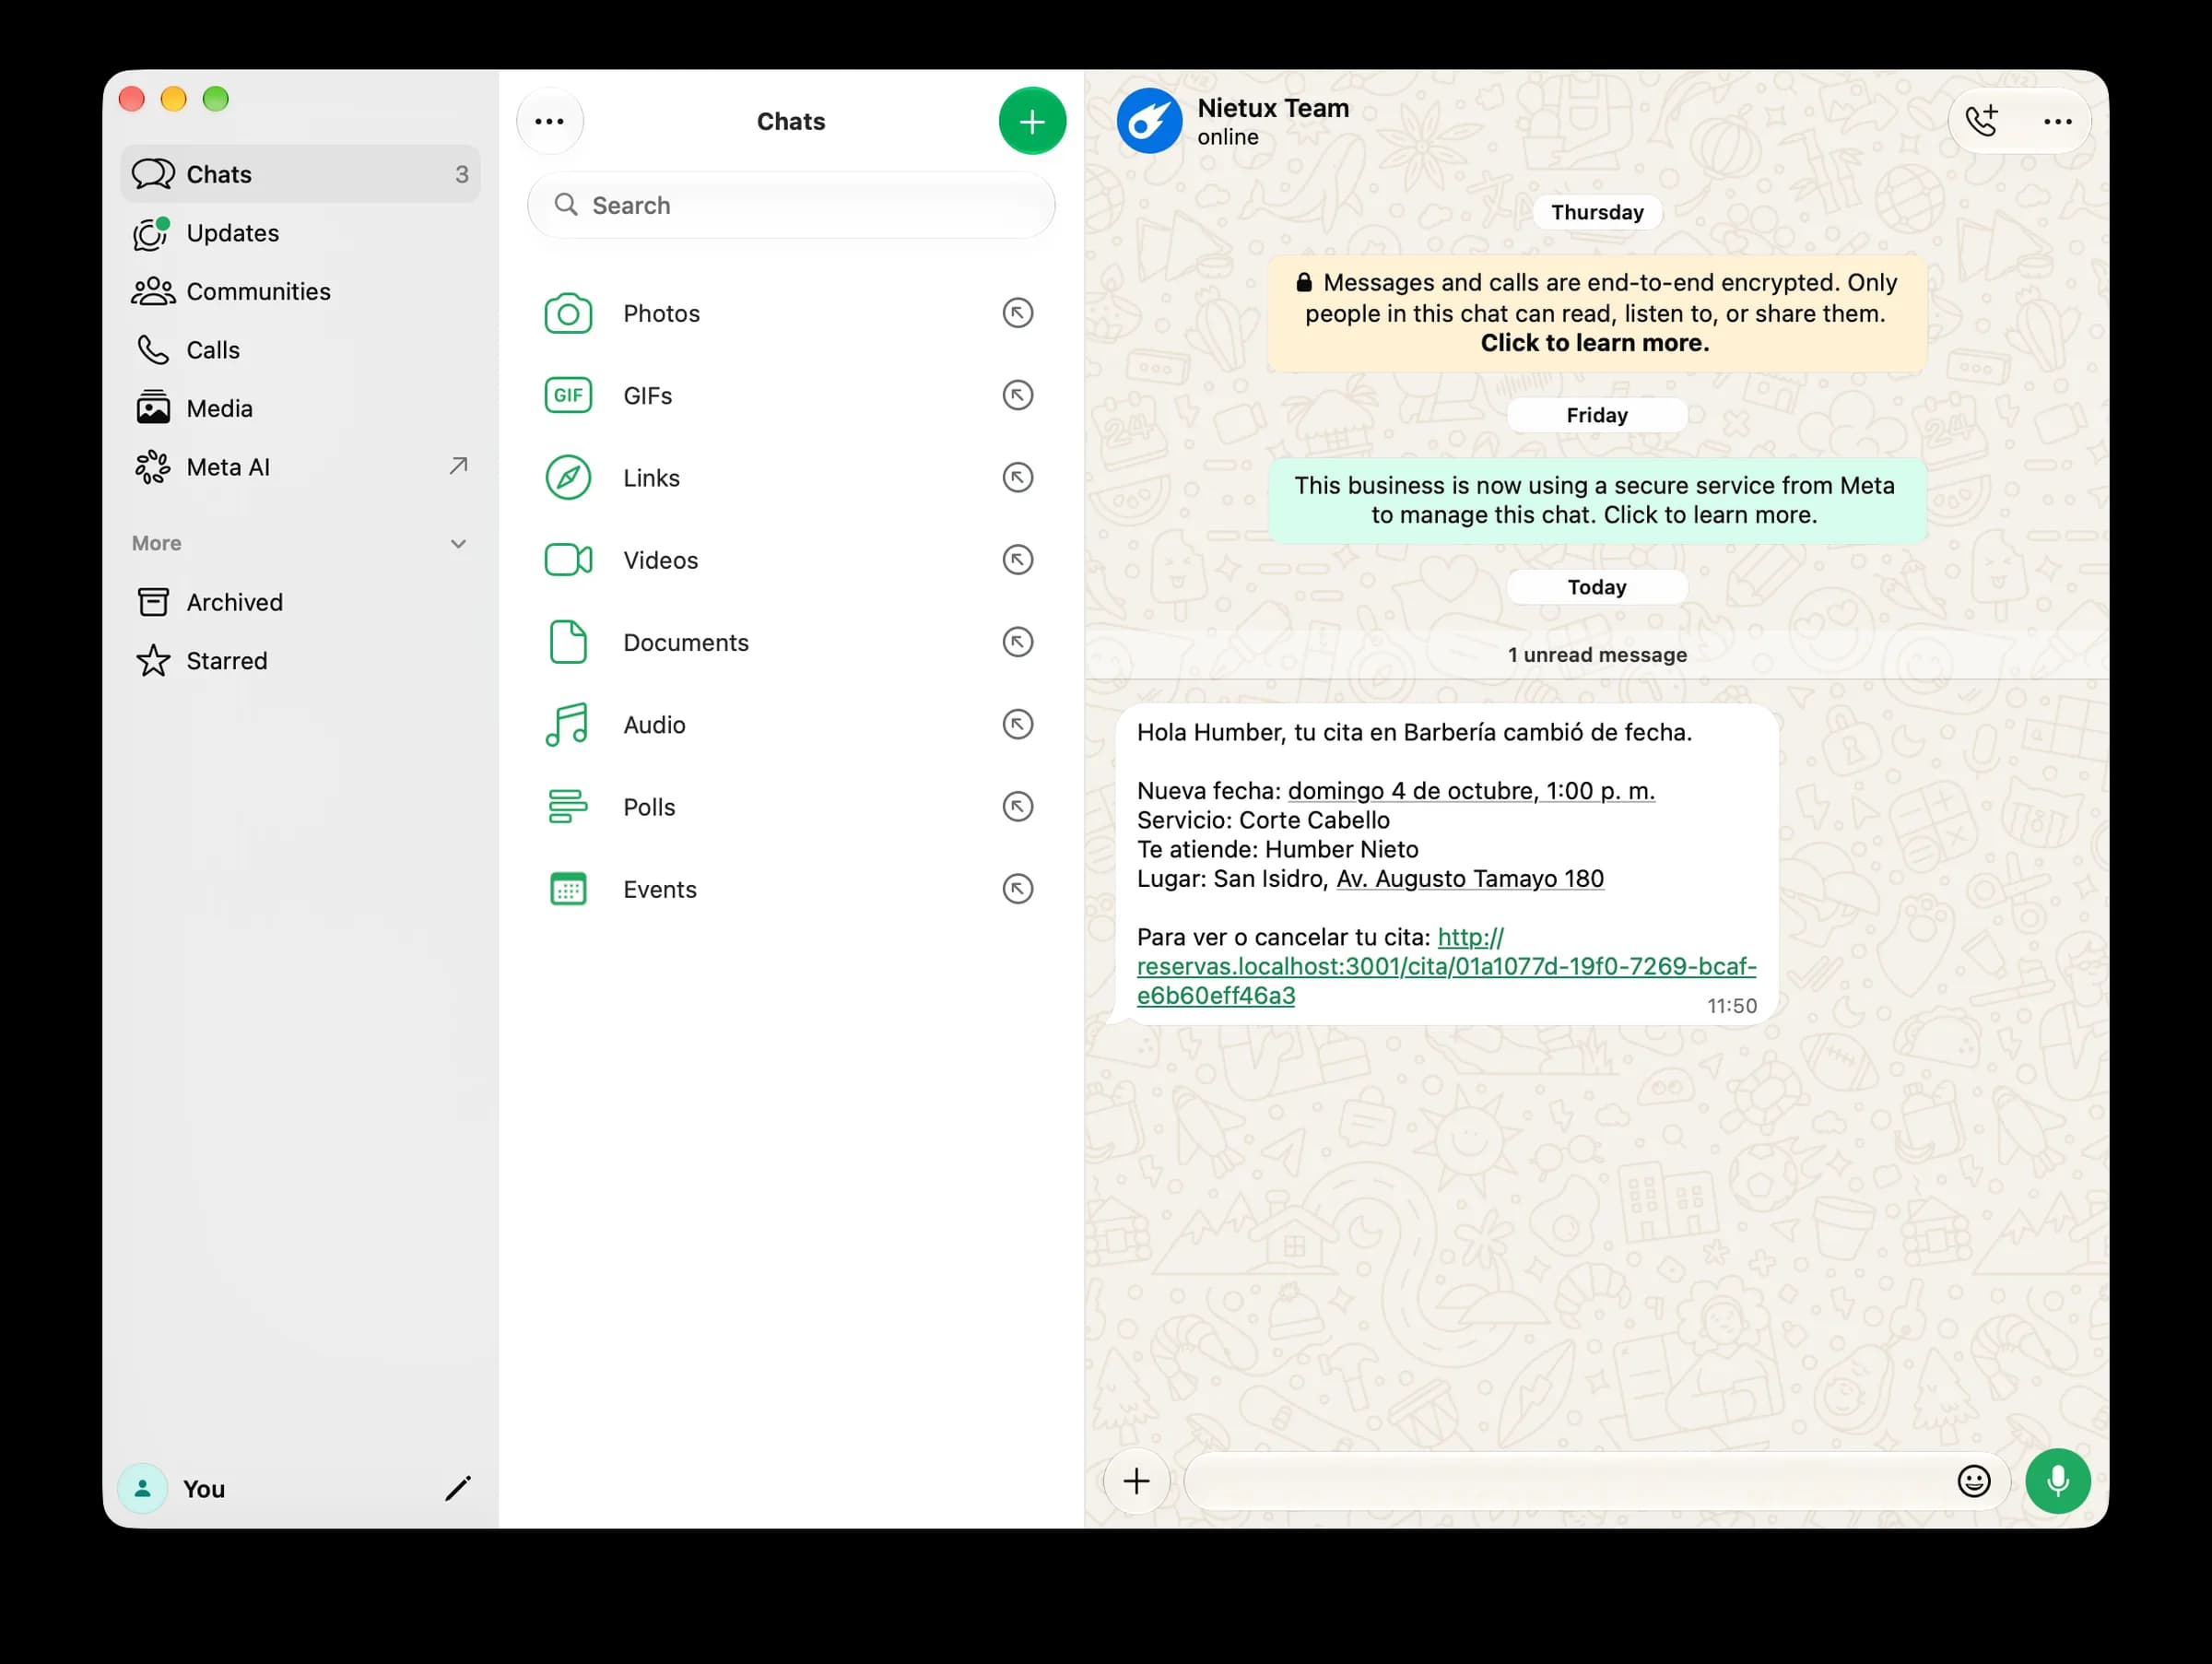Screen dimensions: 2212x1664
Task: Click the Polls bars icon
Action: [x=568, y=807]
